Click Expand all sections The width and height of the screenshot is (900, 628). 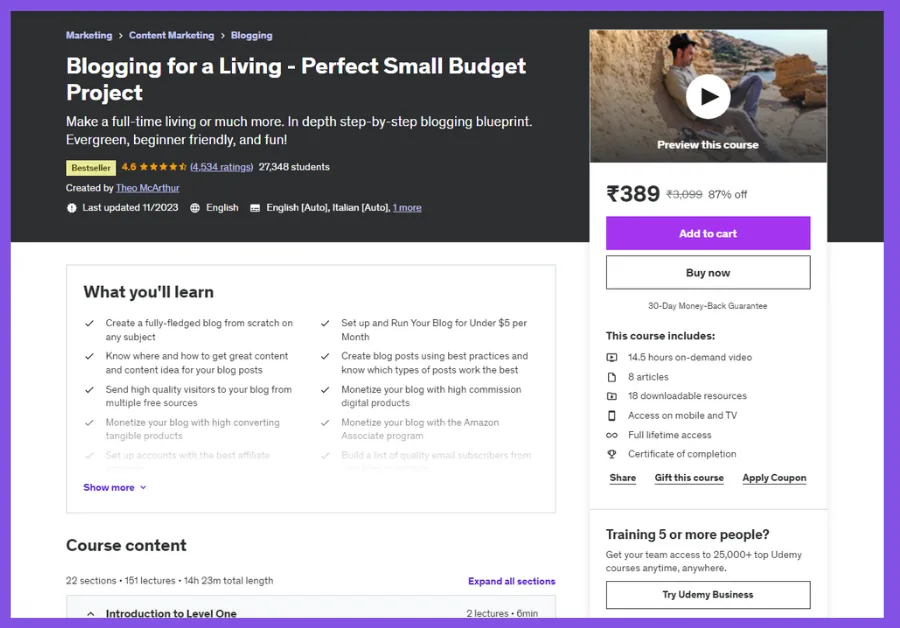click(511, 581)
